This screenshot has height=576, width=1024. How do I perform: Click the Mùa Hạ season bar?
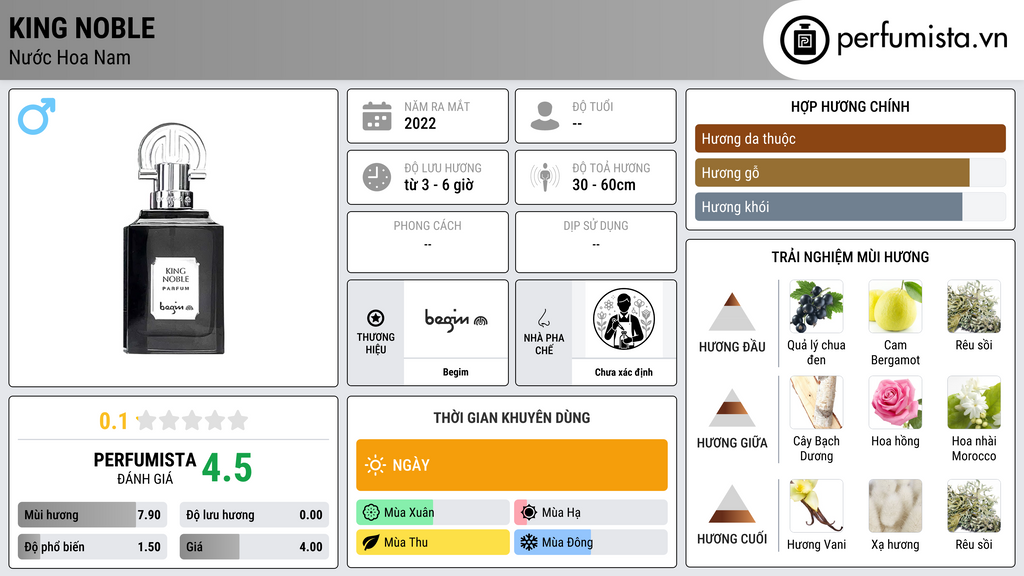pos(591,513)
